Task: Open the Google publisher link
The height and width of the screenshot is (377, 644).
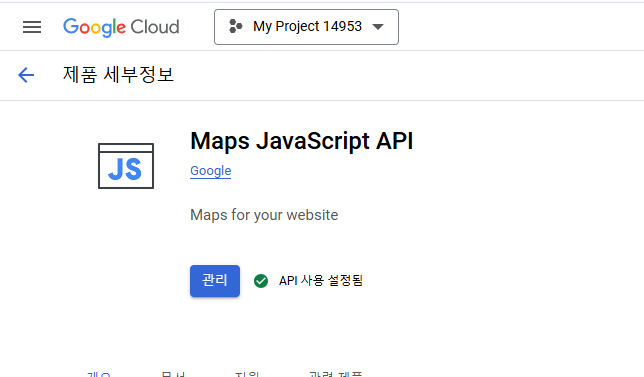Action: [210, 171]
